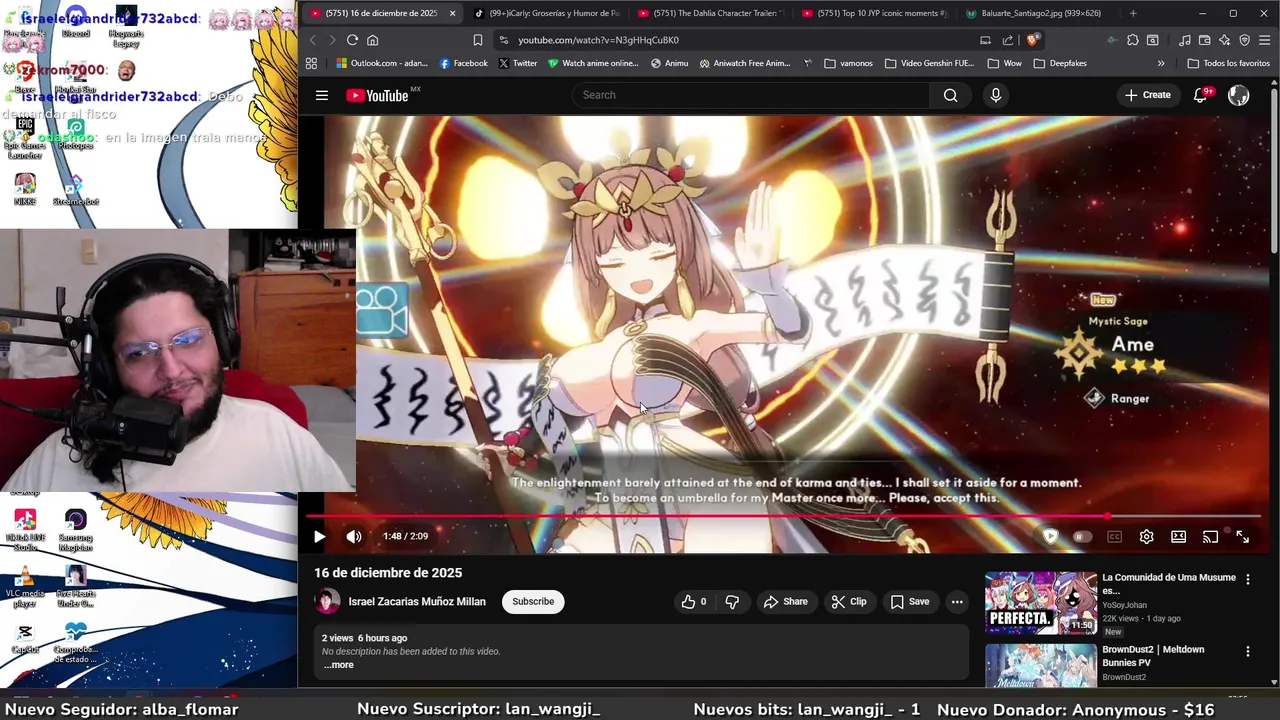1280x720 pixels.
Task: Close the 16 de diciembre de 2025 tab
Action: coord(452,13)
